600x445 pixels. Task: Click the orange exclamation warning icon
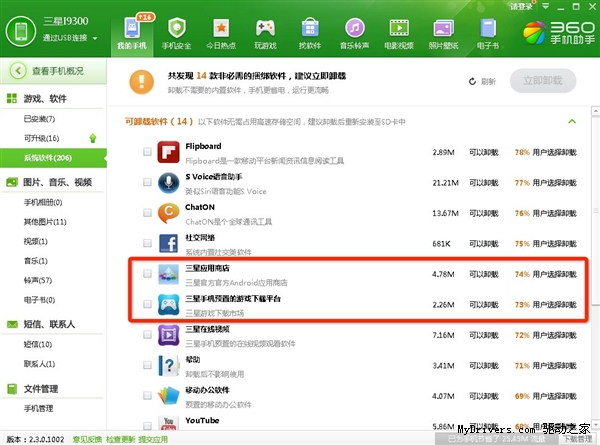coord(142,82)
